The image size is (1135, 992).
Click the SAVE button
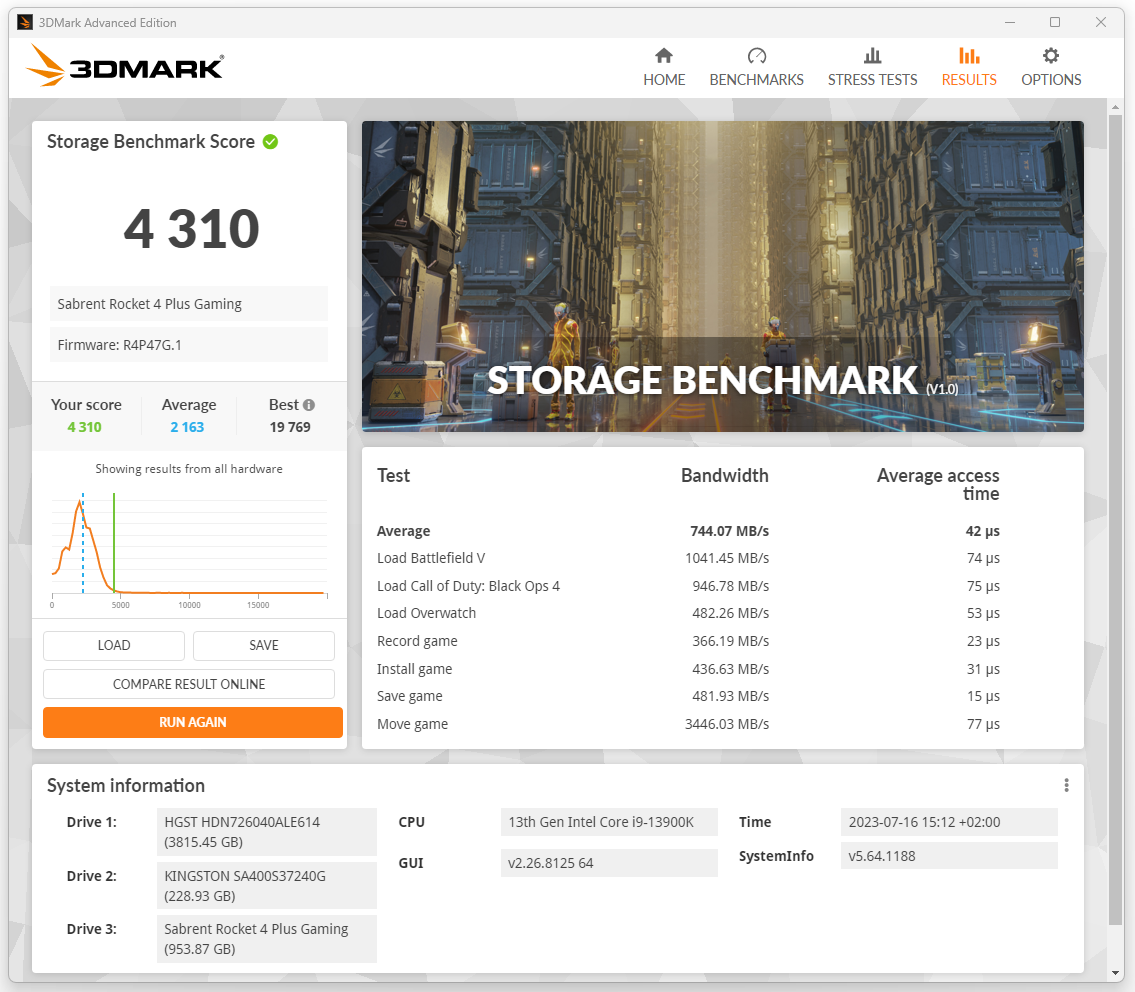pyautogui.click(x=263, y=645)
